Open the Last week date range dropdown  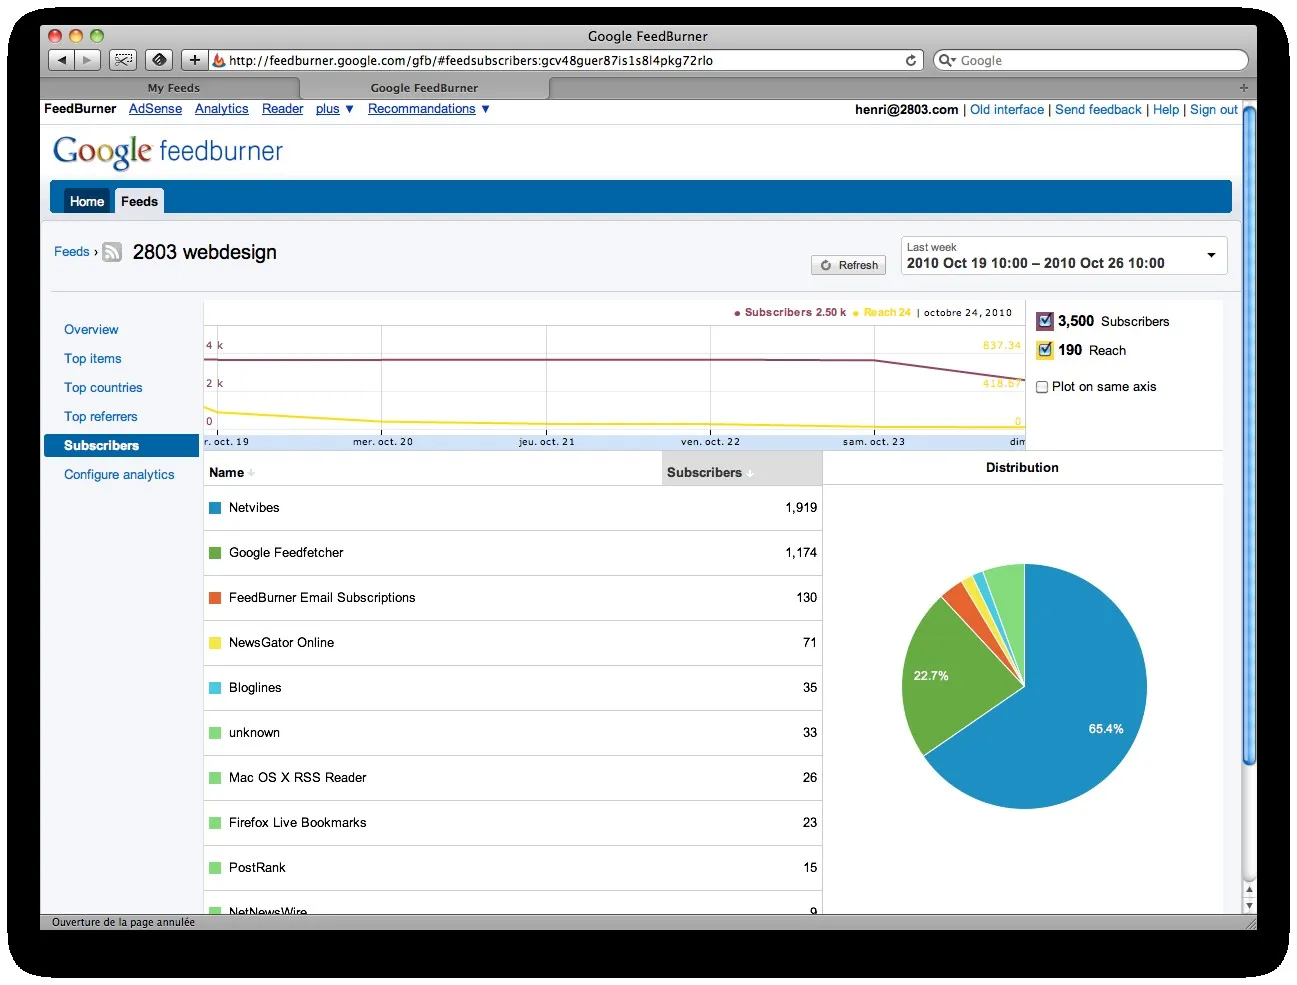pyautogui.click(x=1064, y=255)
